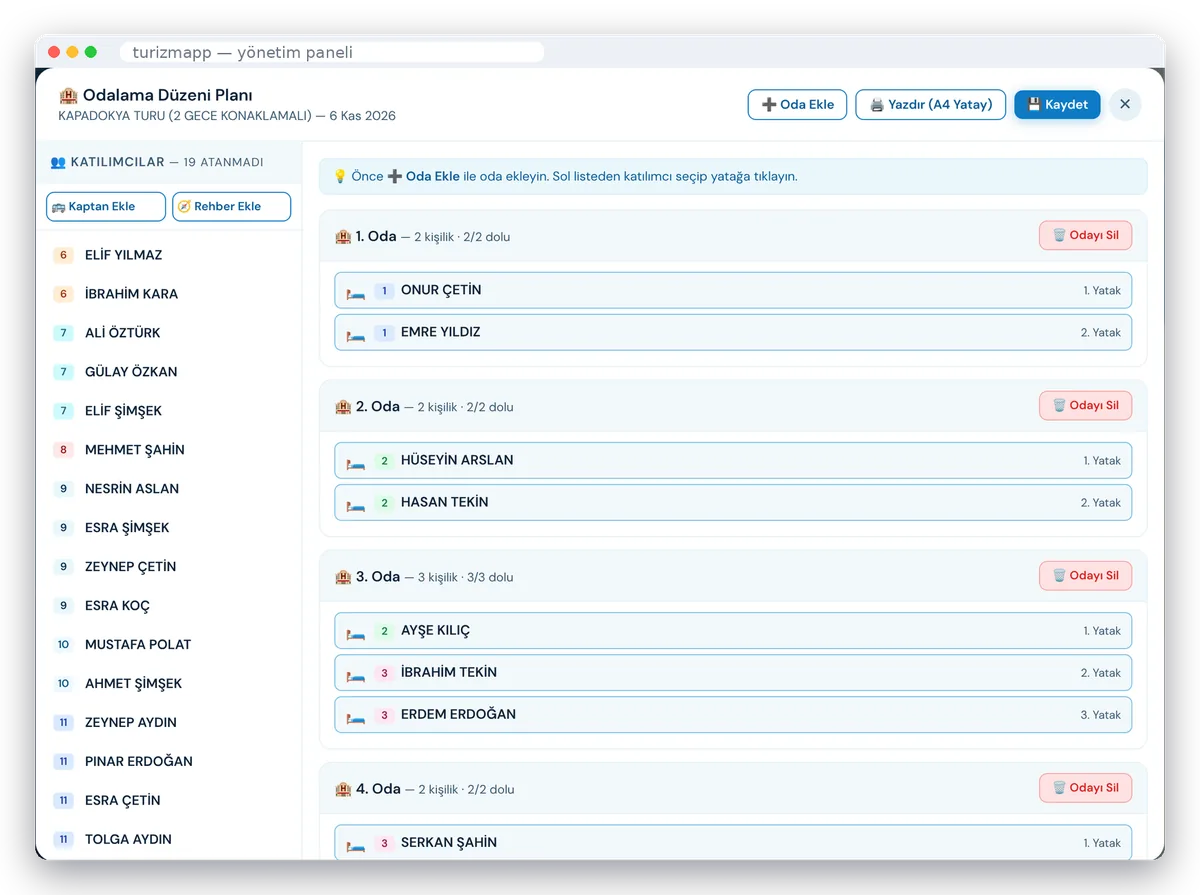The height and width of the screenshot is (895, 1200).
Task: Delete 1. Oda with Odayı Sil
Action: point(1085,236)
